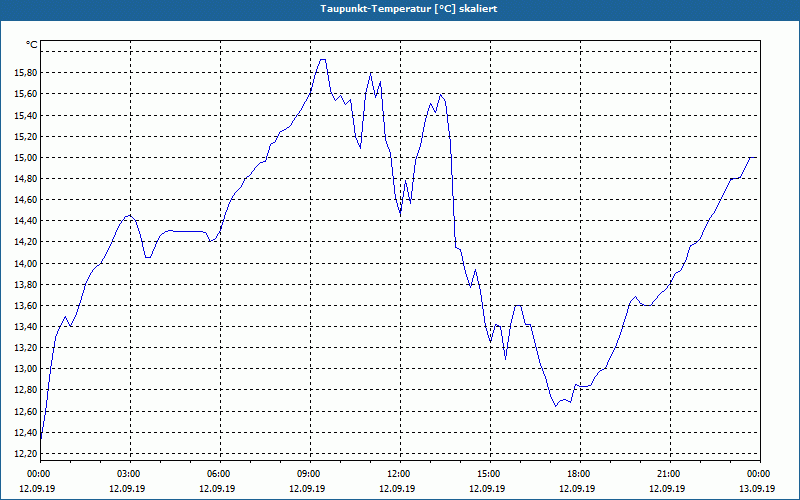
Task: Choose the 13,80 y-axis value
Action: click(x=26, y=285)
